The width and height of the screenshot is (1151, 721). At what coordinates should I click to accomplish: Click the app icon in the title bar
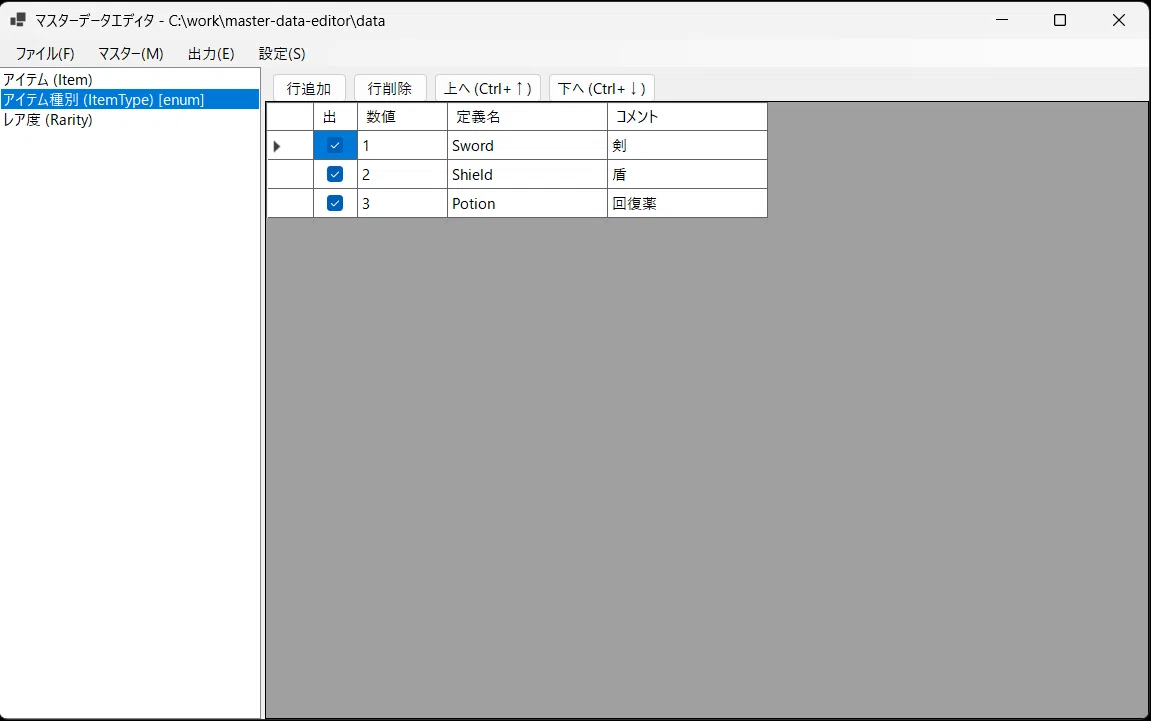pyautogui.click(x=18, y=20)
